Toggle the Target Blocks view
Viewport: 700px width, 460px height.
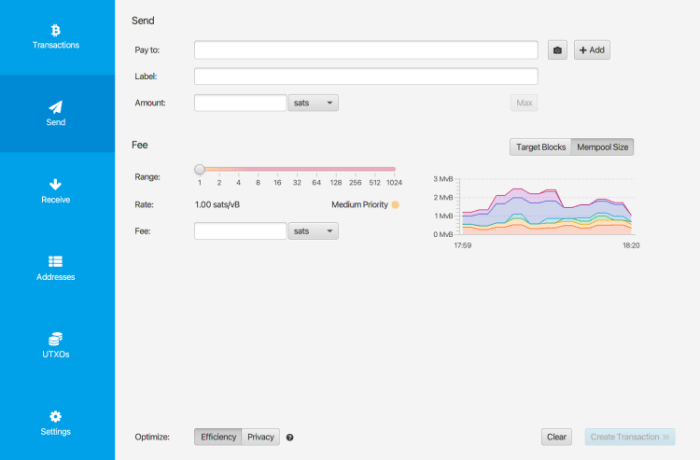541,147
